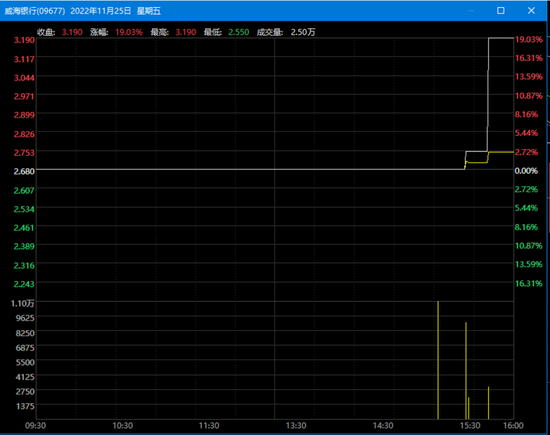Image resolution: width=550 pixels, height=435 pixels.
Task: Click the 2.826 price axis label
Action: pyautogui.click(x=24, y=134)
